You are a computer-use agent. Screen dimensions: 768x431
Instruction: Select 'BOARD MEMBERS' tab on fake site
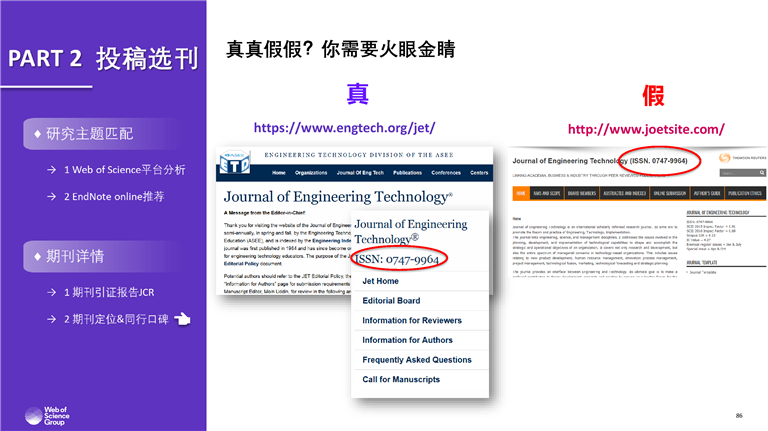click(582, 193)
